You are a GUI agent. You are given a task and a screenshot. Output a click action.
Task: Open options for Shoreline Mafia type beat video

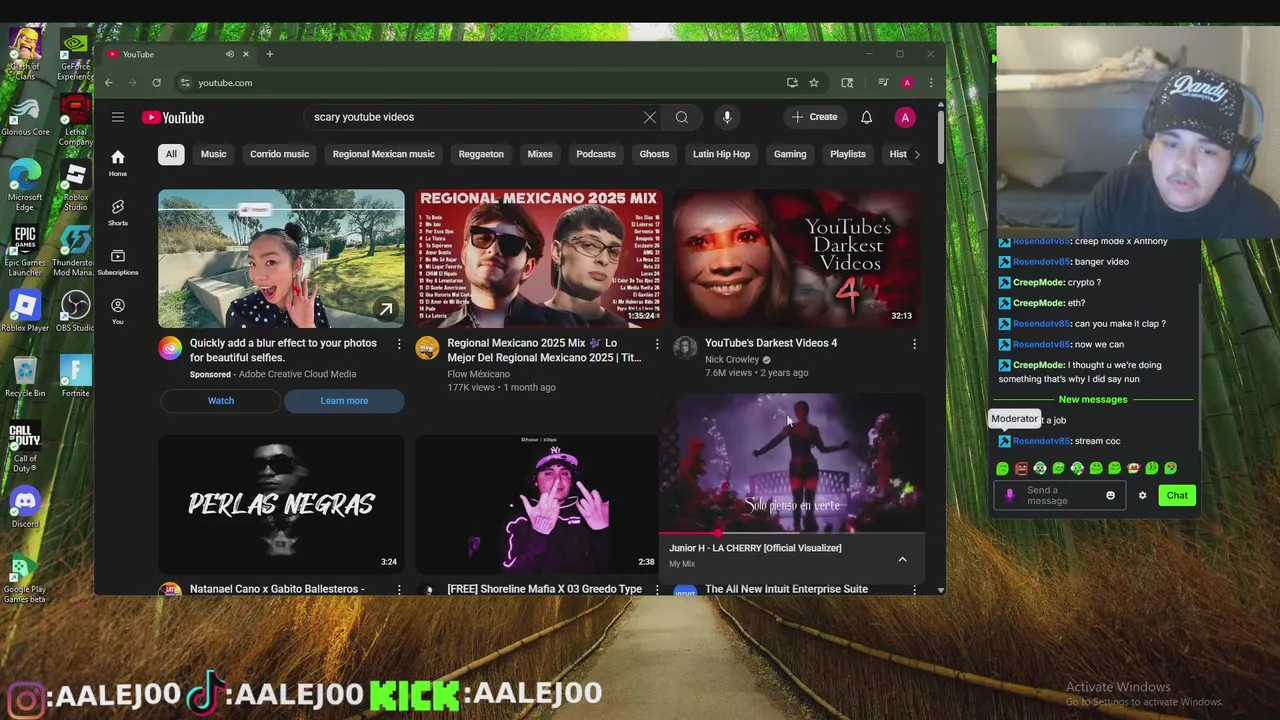657,590
